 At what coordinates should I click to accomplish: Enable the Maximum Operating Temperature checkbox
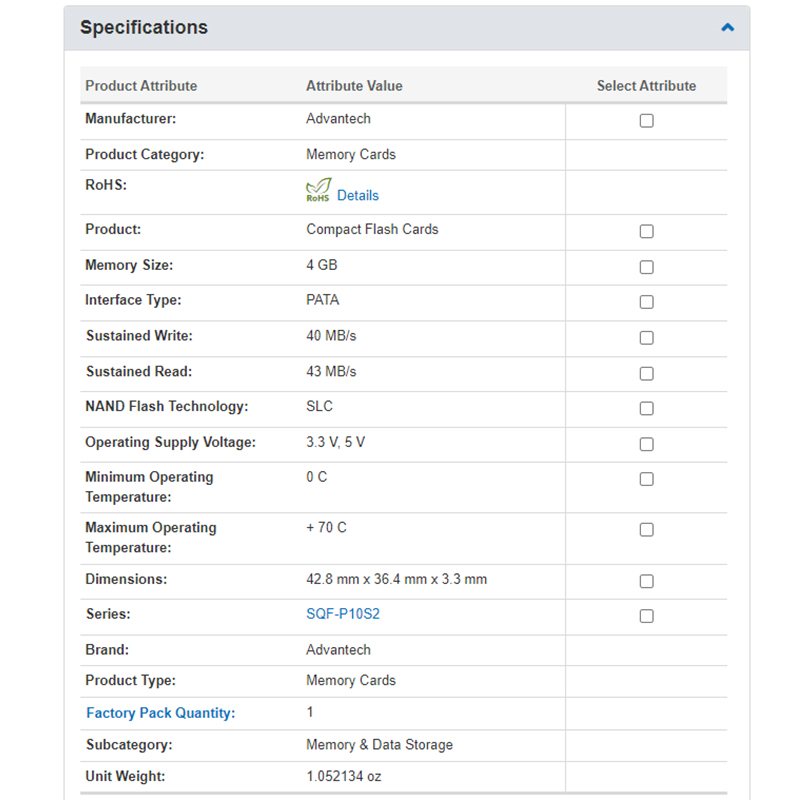click(x=646, y=529)
